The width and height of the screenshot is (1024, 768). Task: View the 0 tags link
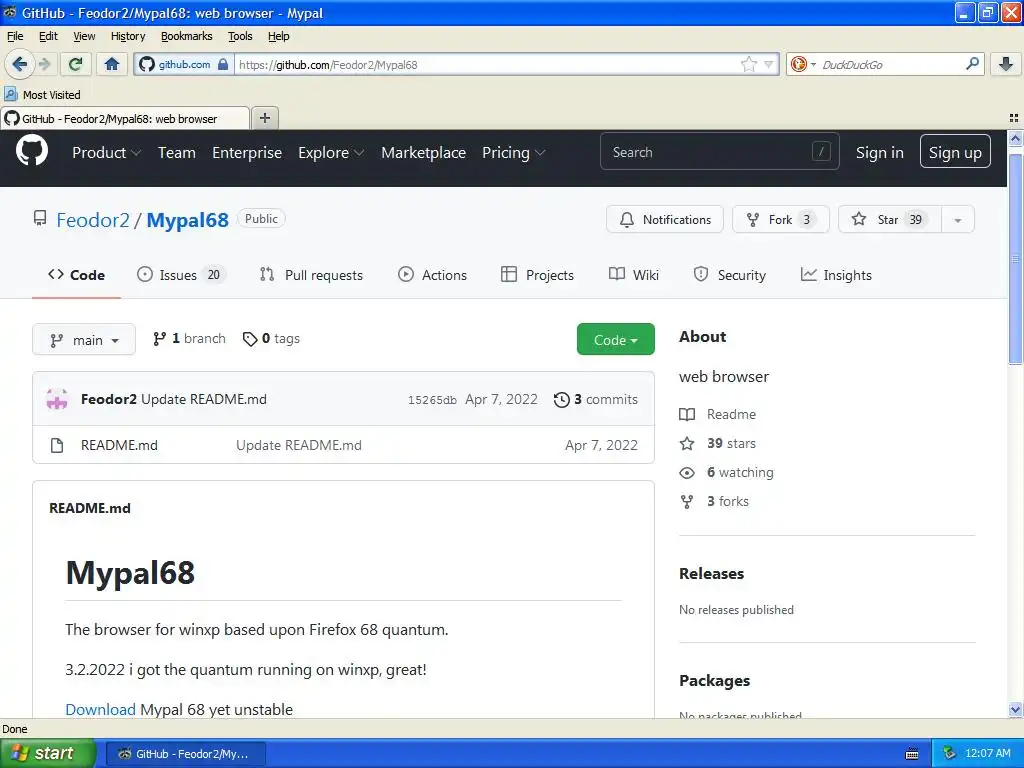pos(271,338)
